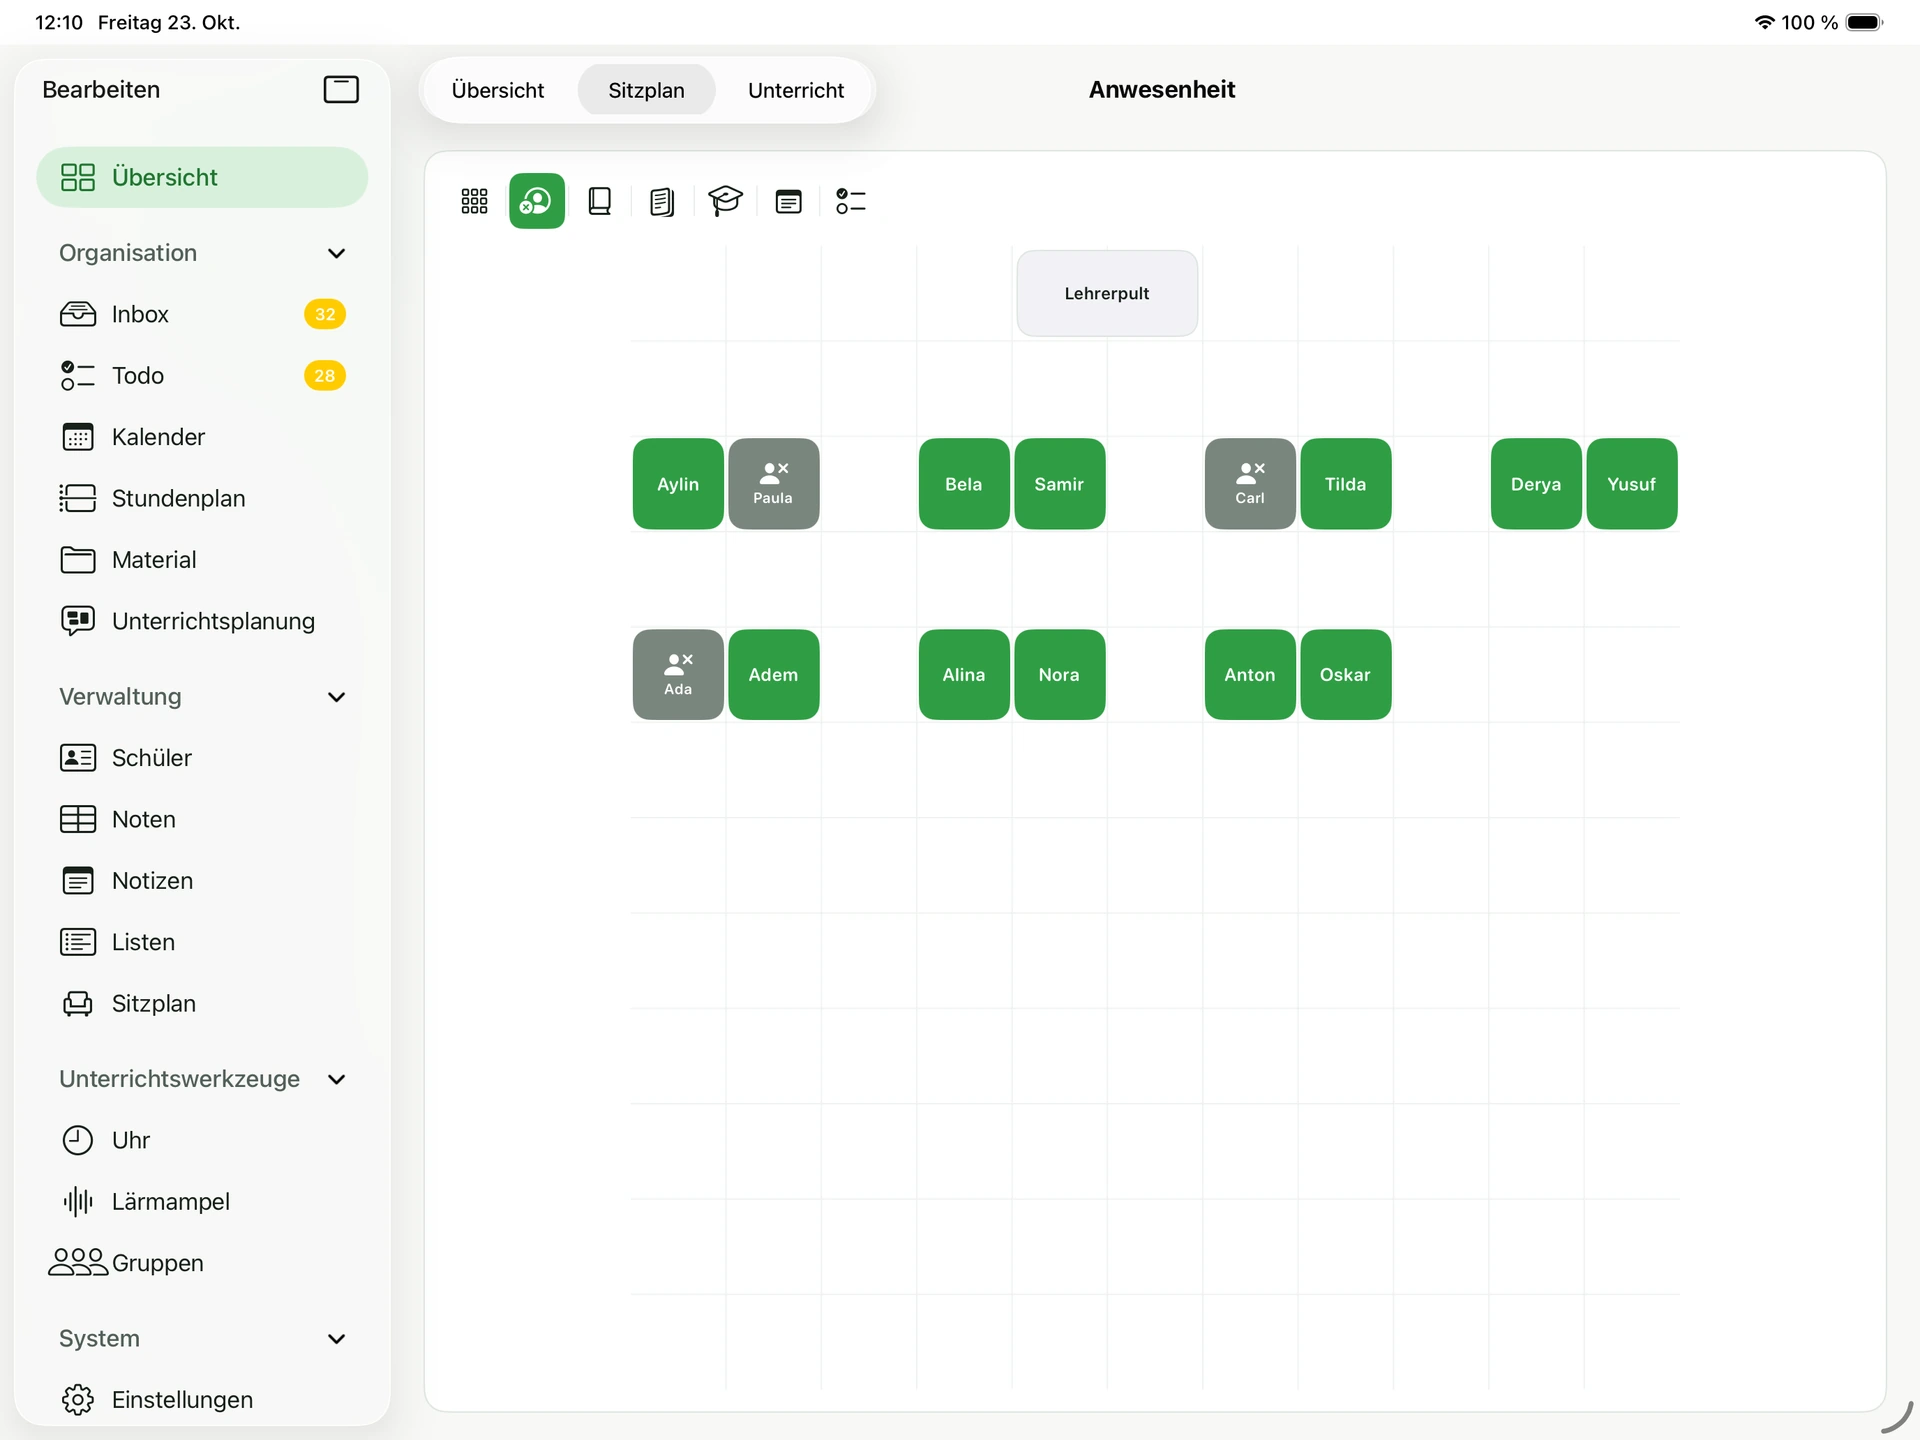The width and height of the screenshot is (1920, 1440).
Task: Open Material folder item
Action: 202,560
